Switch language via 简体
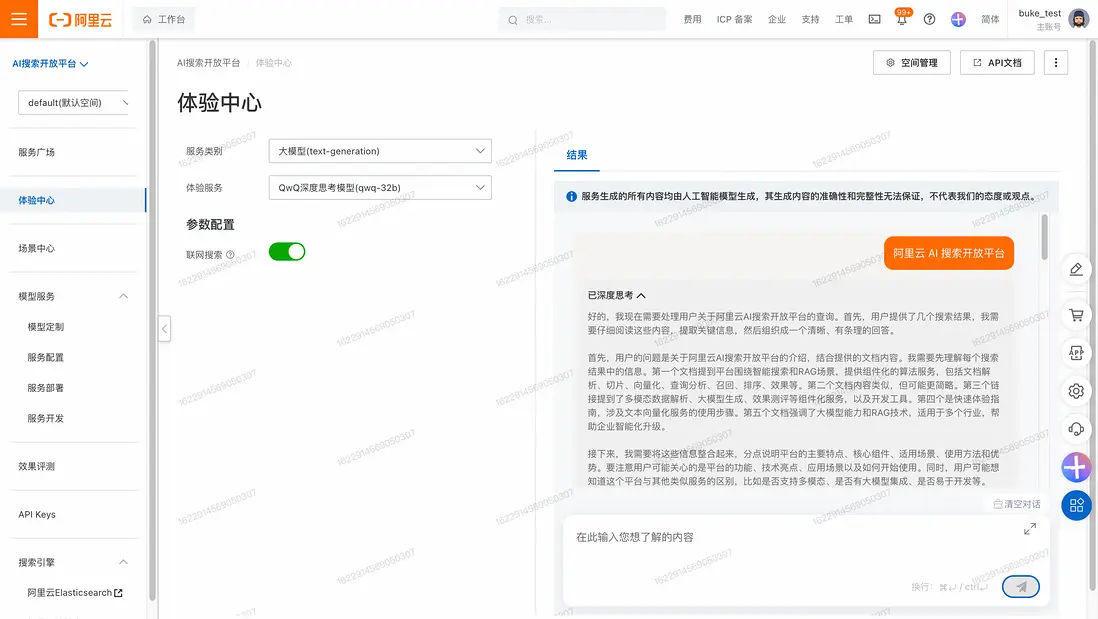The image size is (1098, 619). [x=990, y=20]
